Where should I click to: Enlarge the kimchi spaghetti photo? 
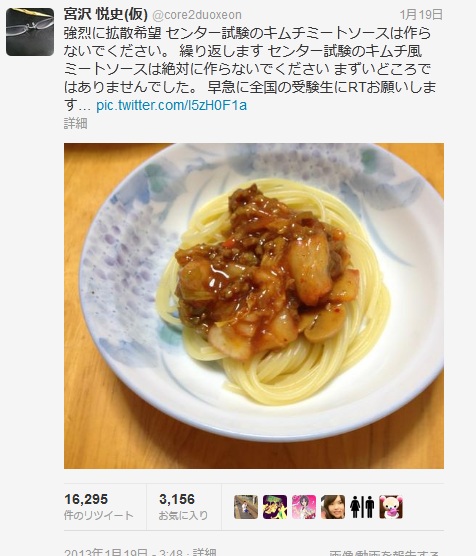(x=254, y=306)
